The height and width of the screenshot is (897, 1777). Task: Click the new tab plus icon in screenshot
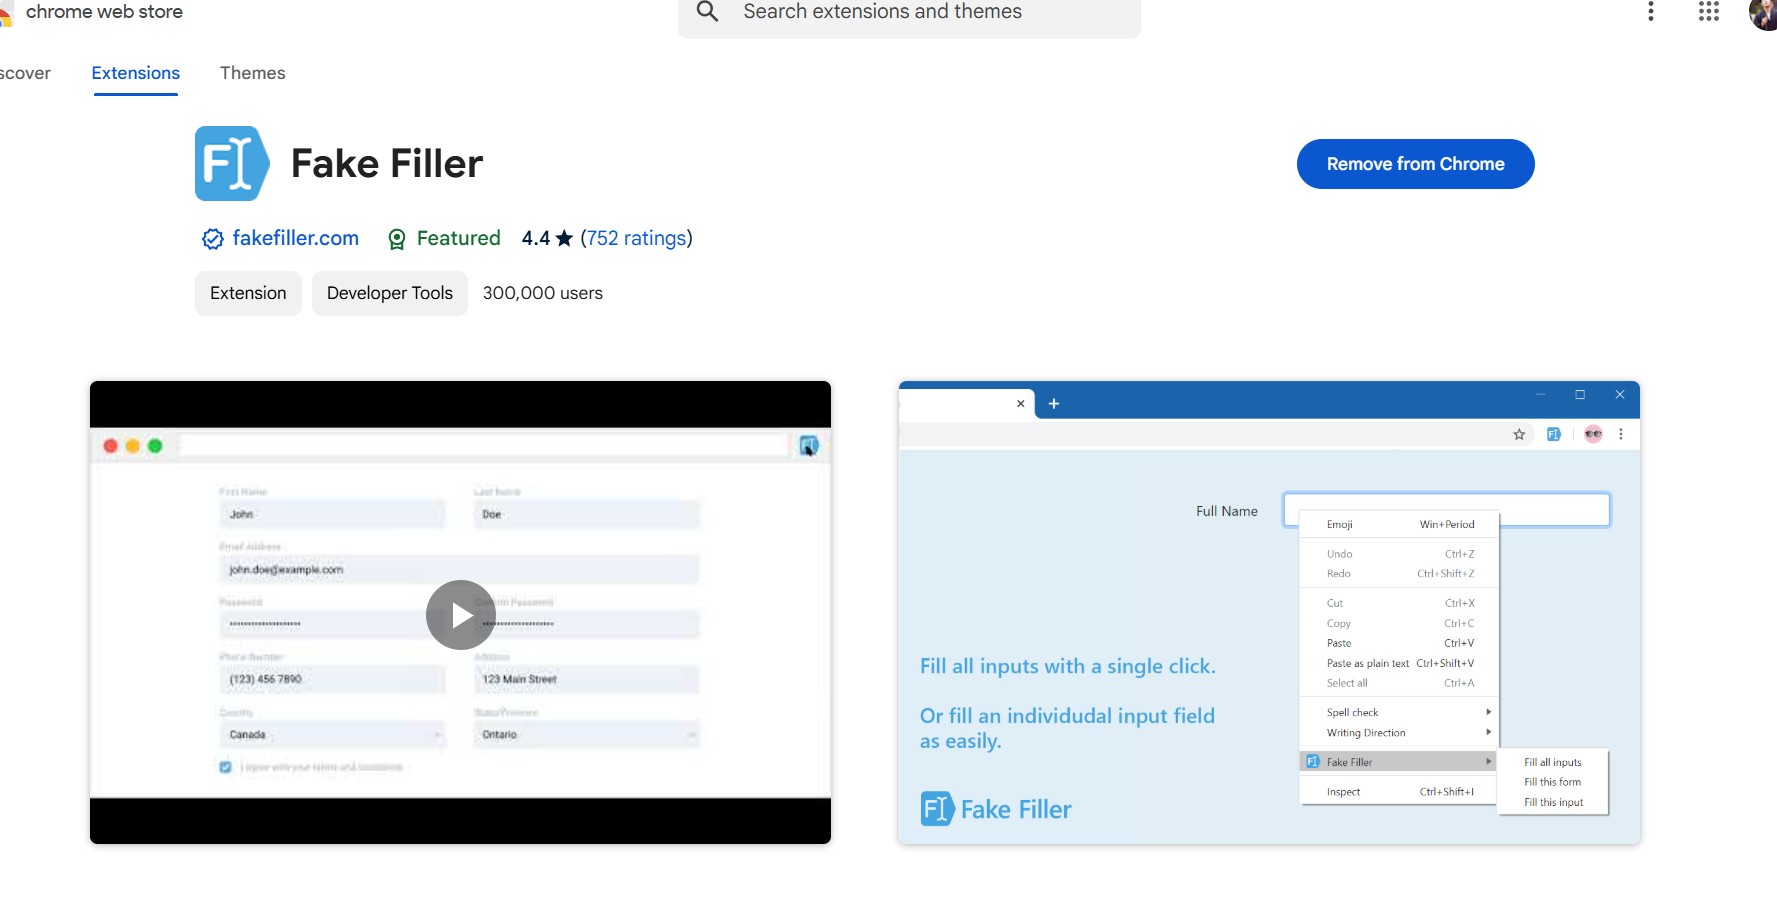[1054, 404]
